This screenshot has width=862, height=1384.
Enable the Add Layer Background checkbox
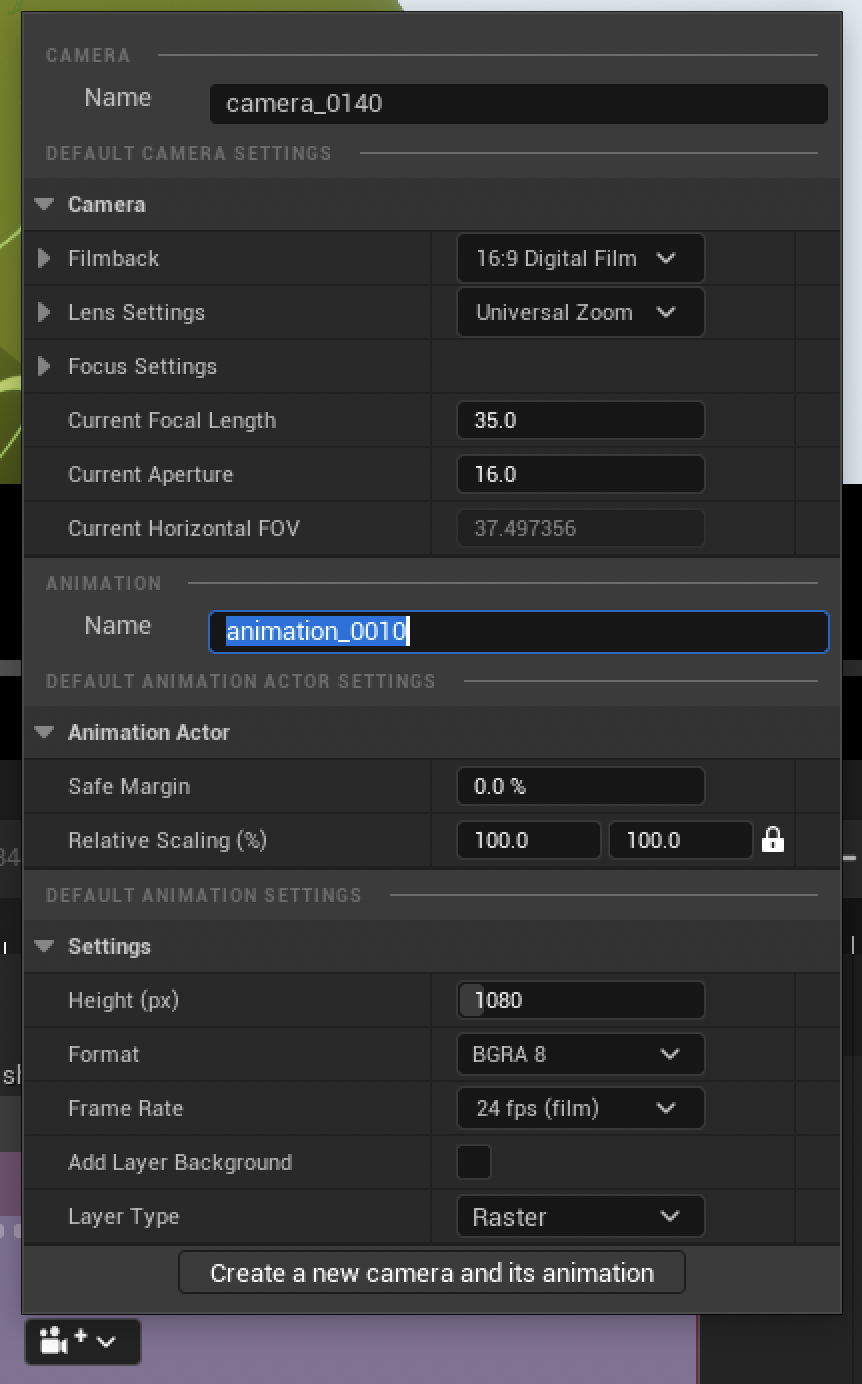click(474, 1162)
